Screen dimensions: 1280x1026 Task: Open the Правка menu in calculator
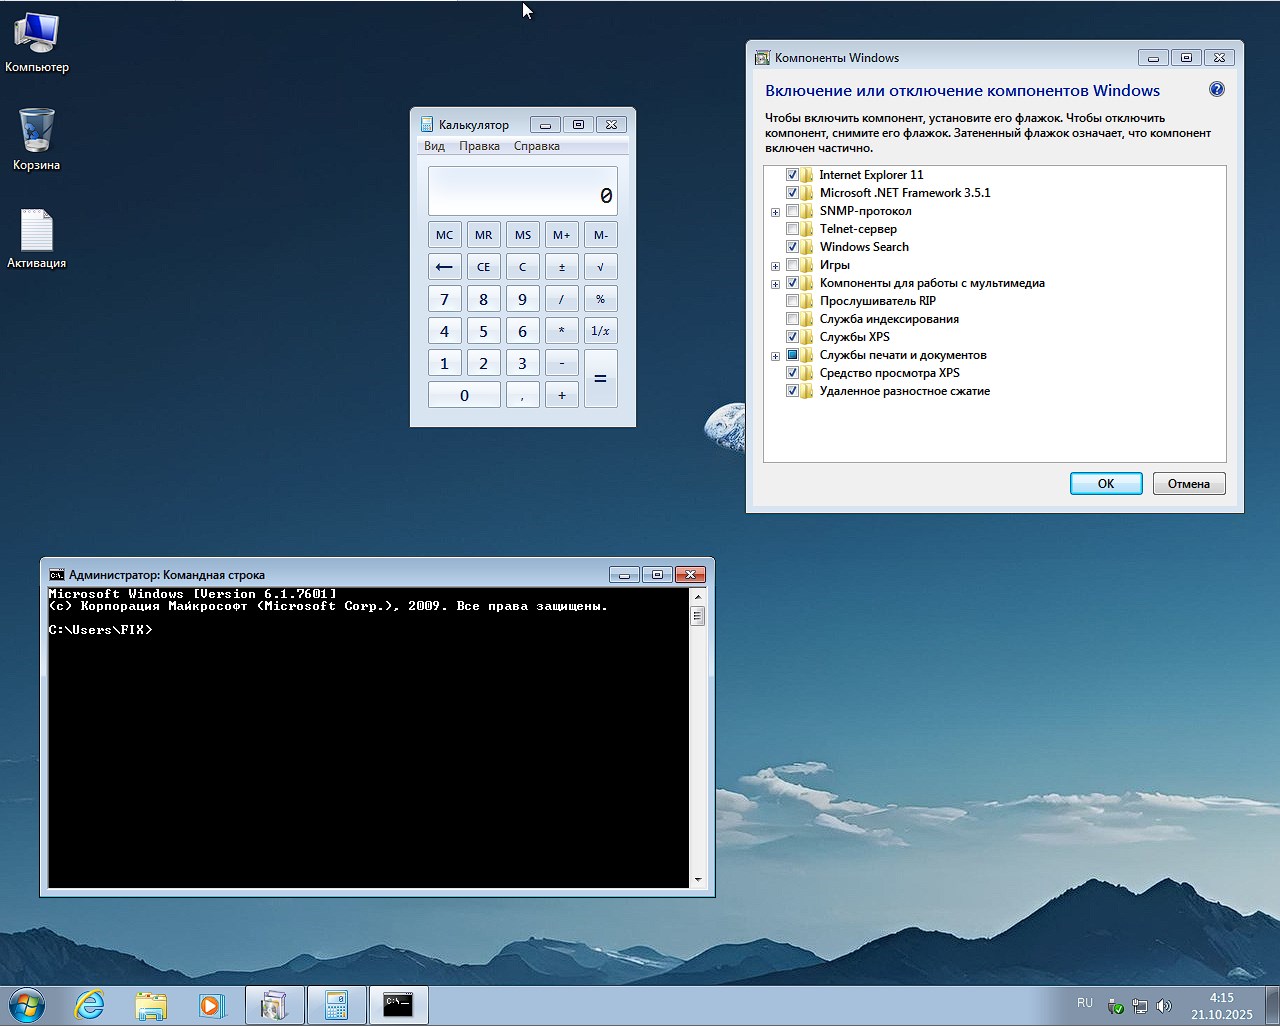tap(479, 146)
